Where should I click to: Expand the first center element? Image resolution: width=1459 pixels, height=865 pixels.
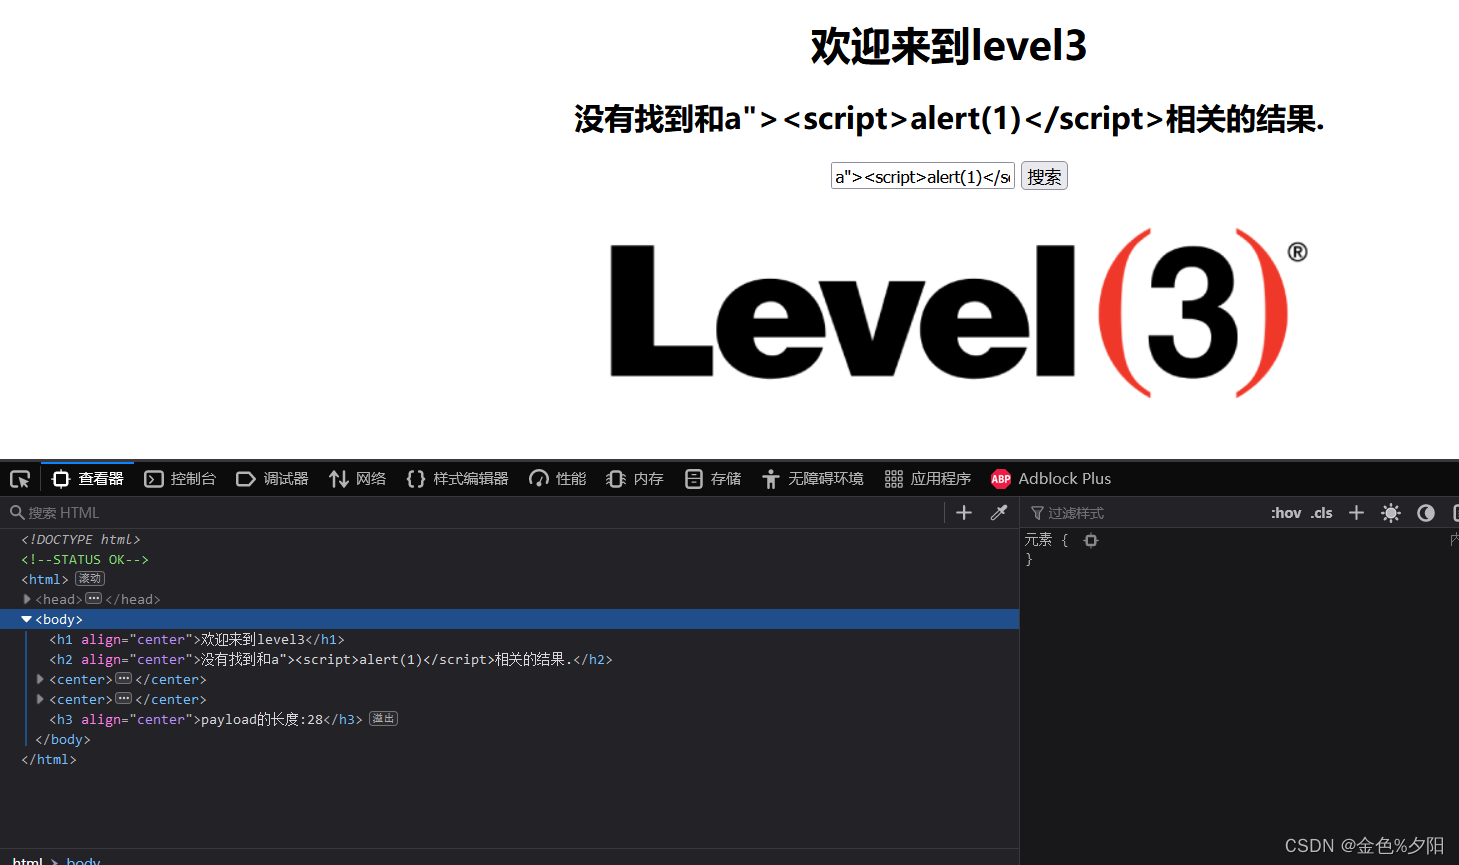pos(41,679)
